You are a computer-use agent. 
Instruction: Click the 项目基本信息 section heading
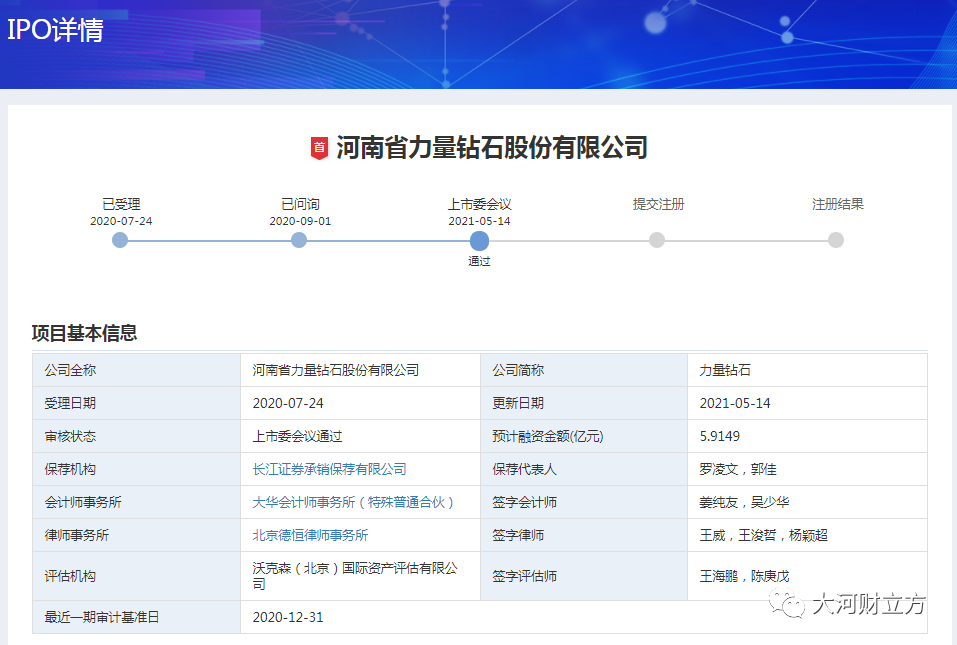click(84, 333)
